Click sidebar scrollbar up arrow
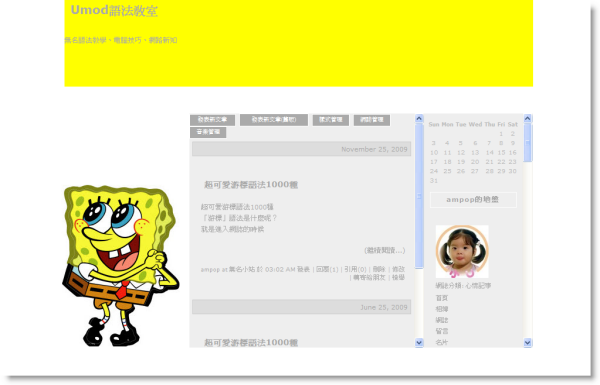The height and width of the screenshot is (385, 600). click(528, 119)
